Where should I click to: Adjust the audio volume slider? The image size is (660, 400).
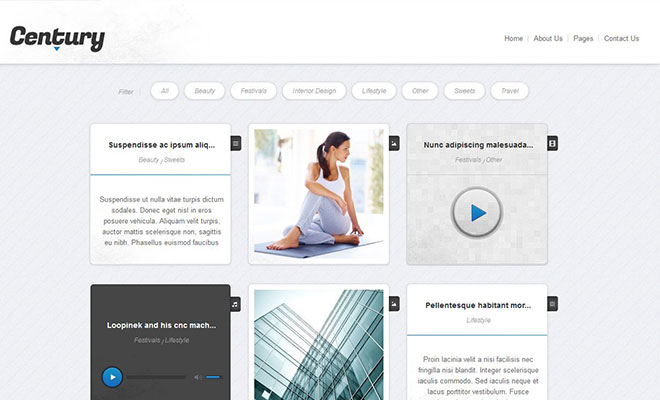tap(213, 377)
